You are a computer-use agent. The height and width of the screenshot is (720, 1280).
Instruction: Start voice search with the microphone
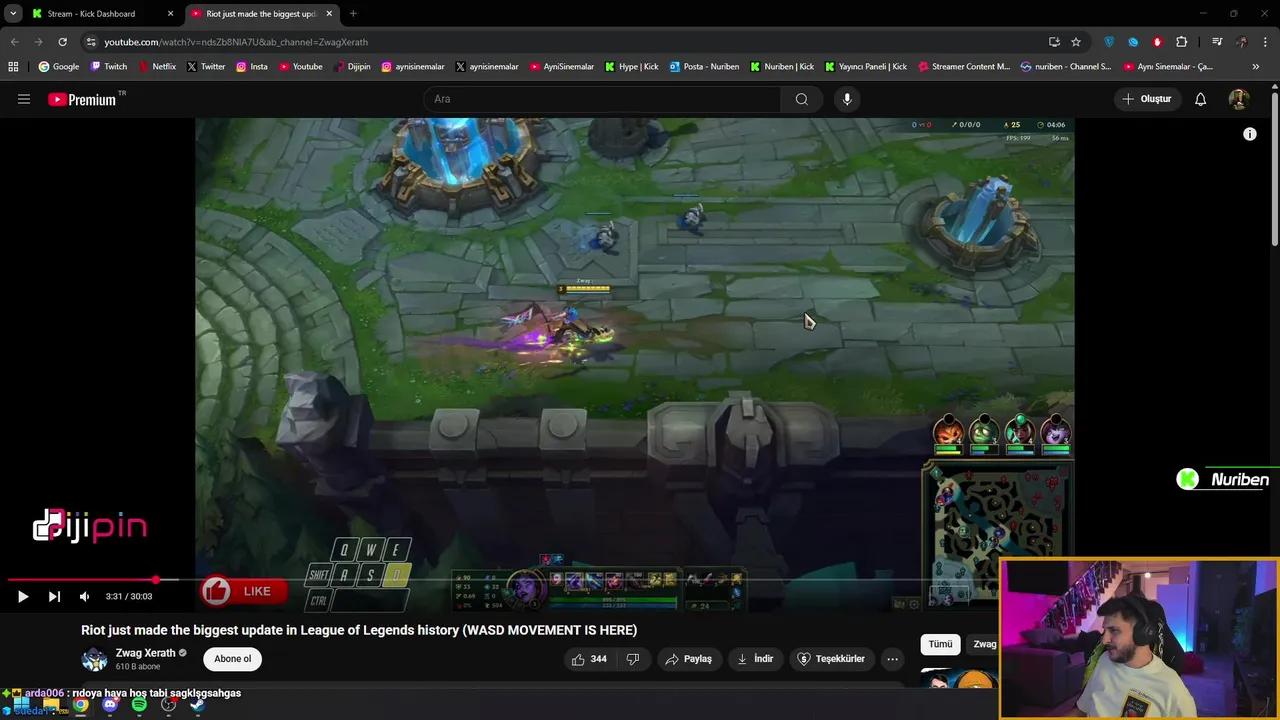click(x=847, y=99)
